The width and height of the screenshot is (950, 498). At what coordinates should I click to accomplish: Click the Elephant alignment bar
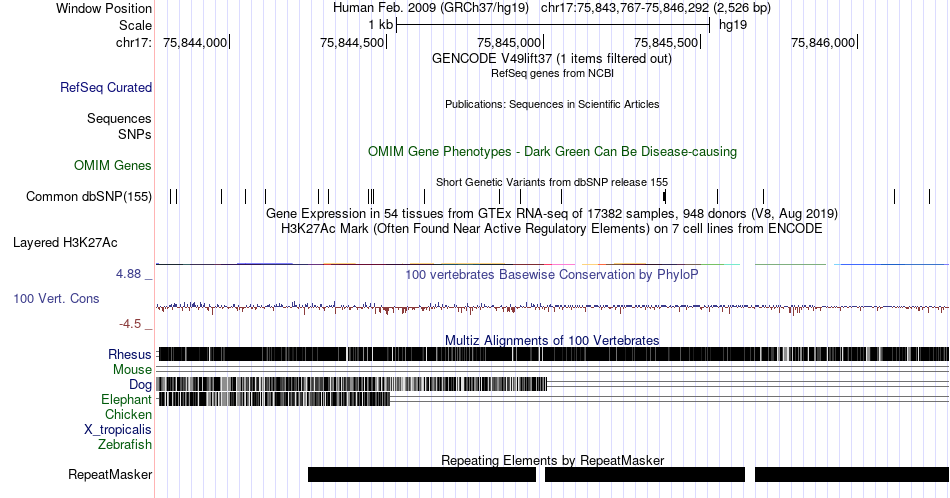(274, 399)
